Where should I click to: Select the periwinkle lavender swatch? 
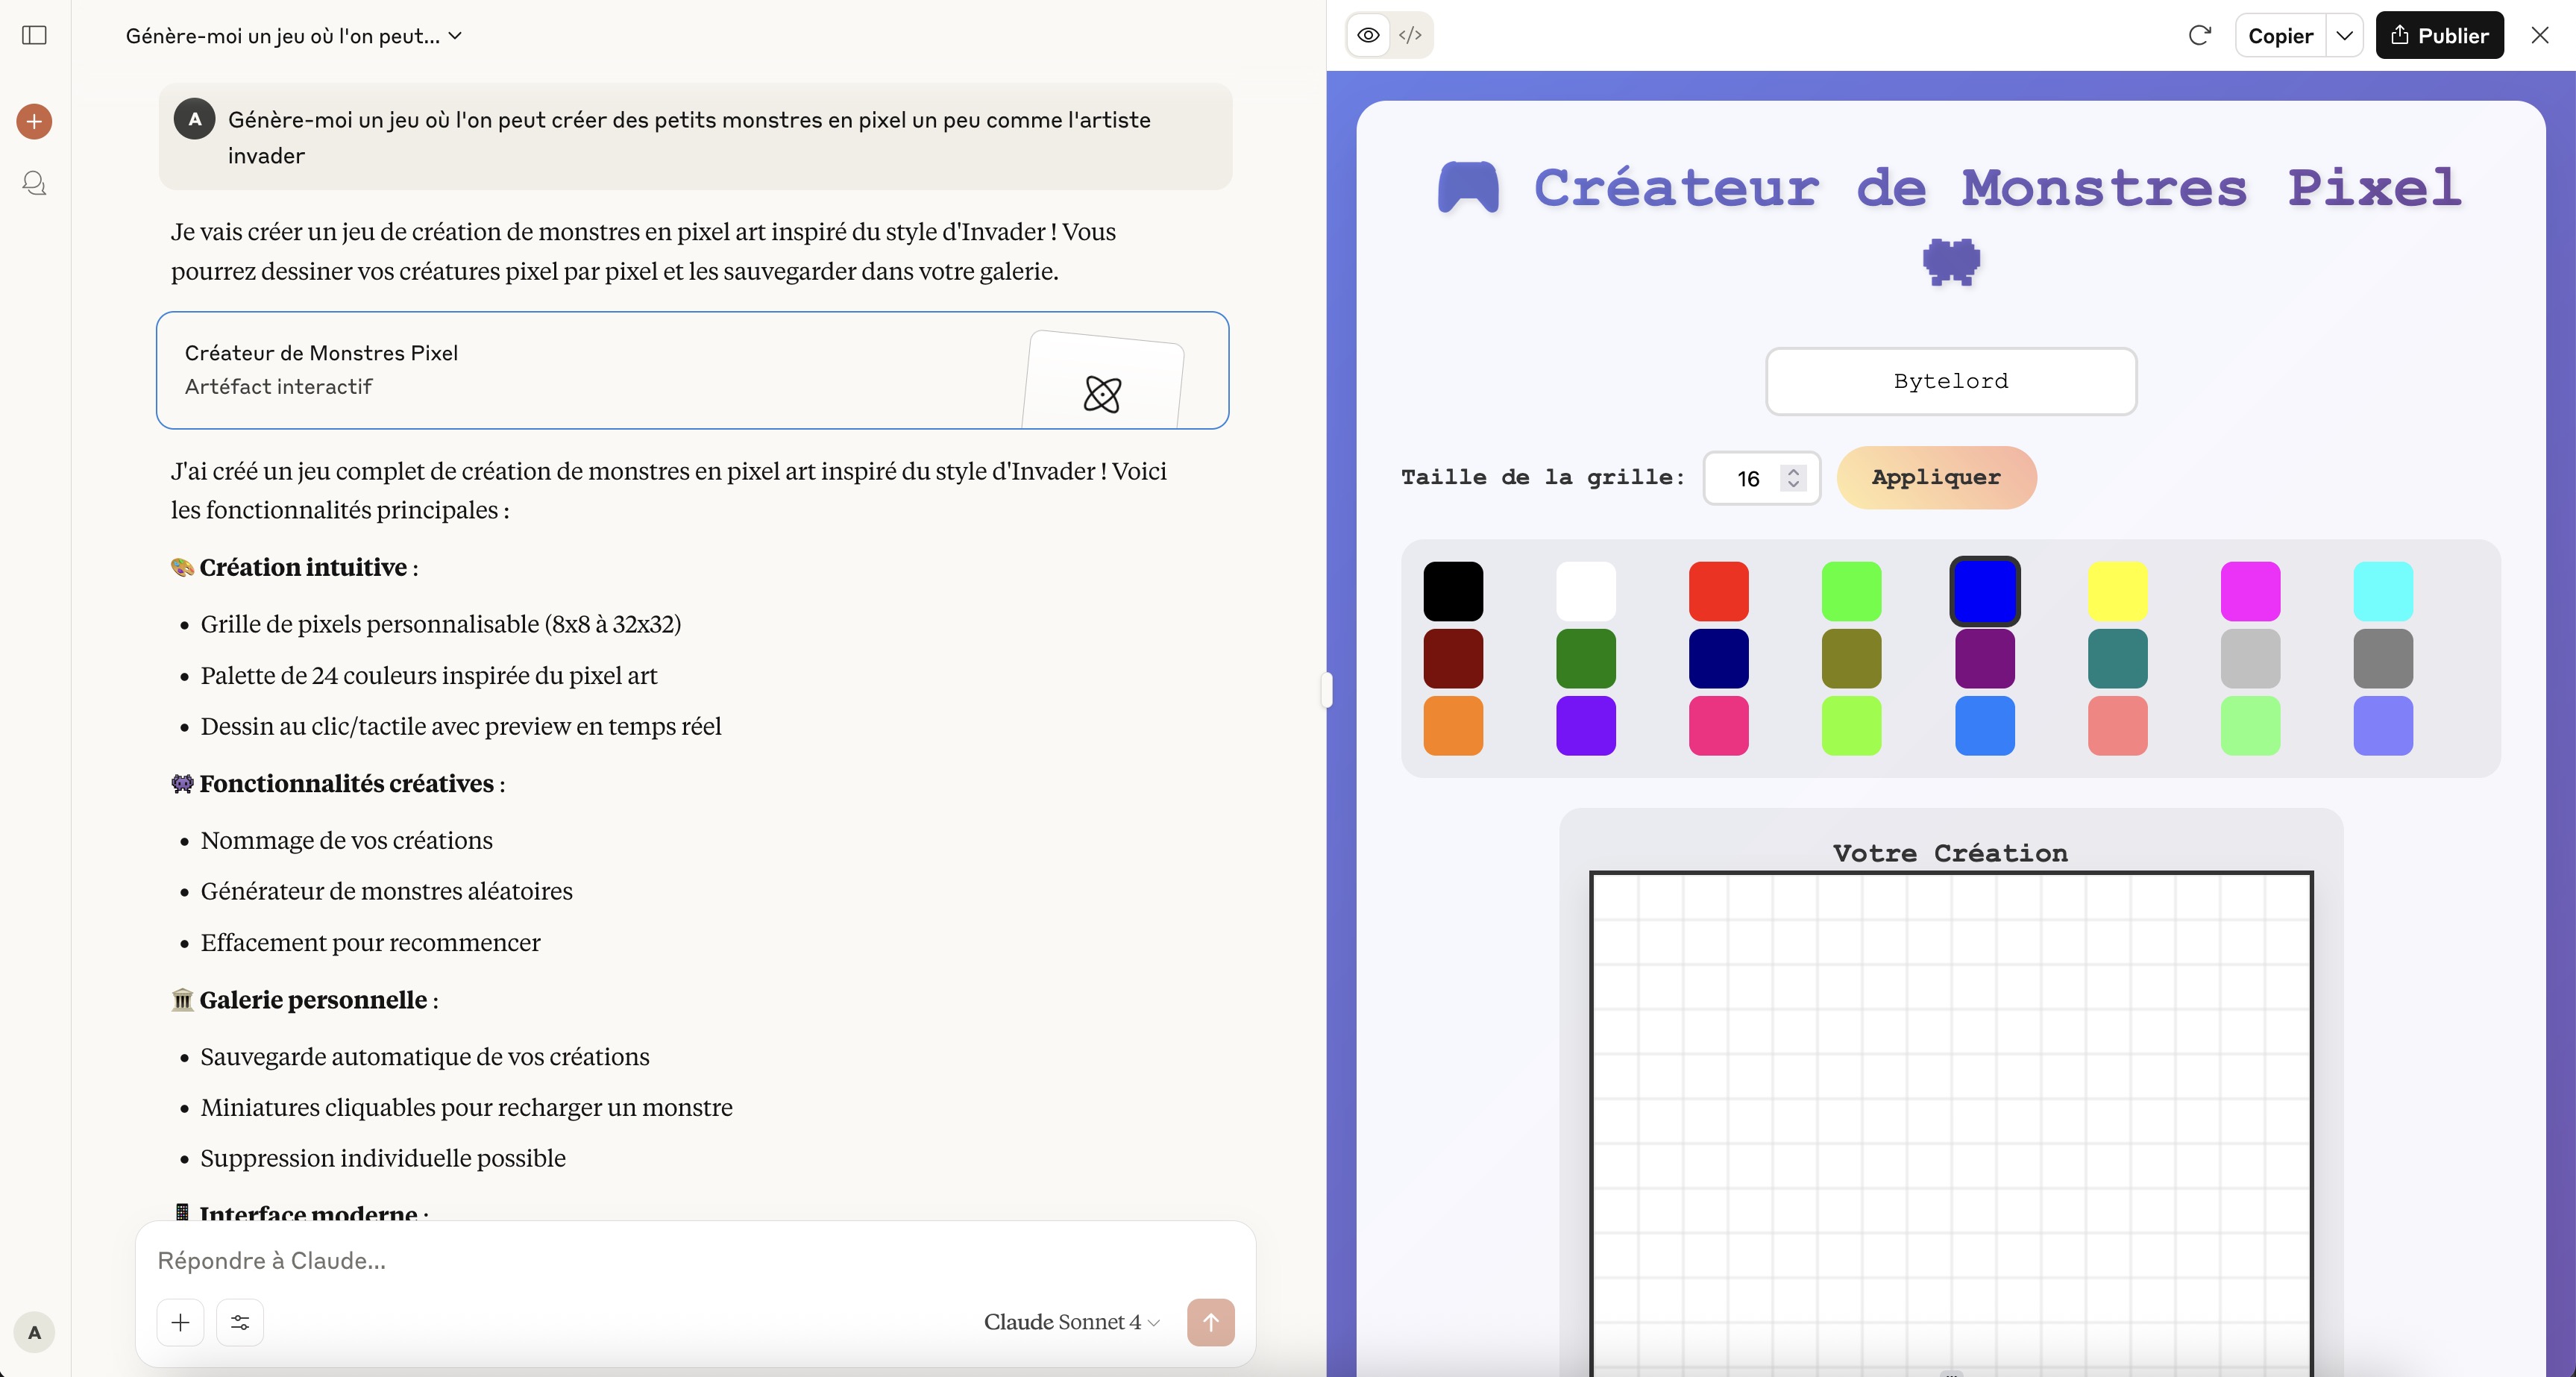pos(2383,725)
